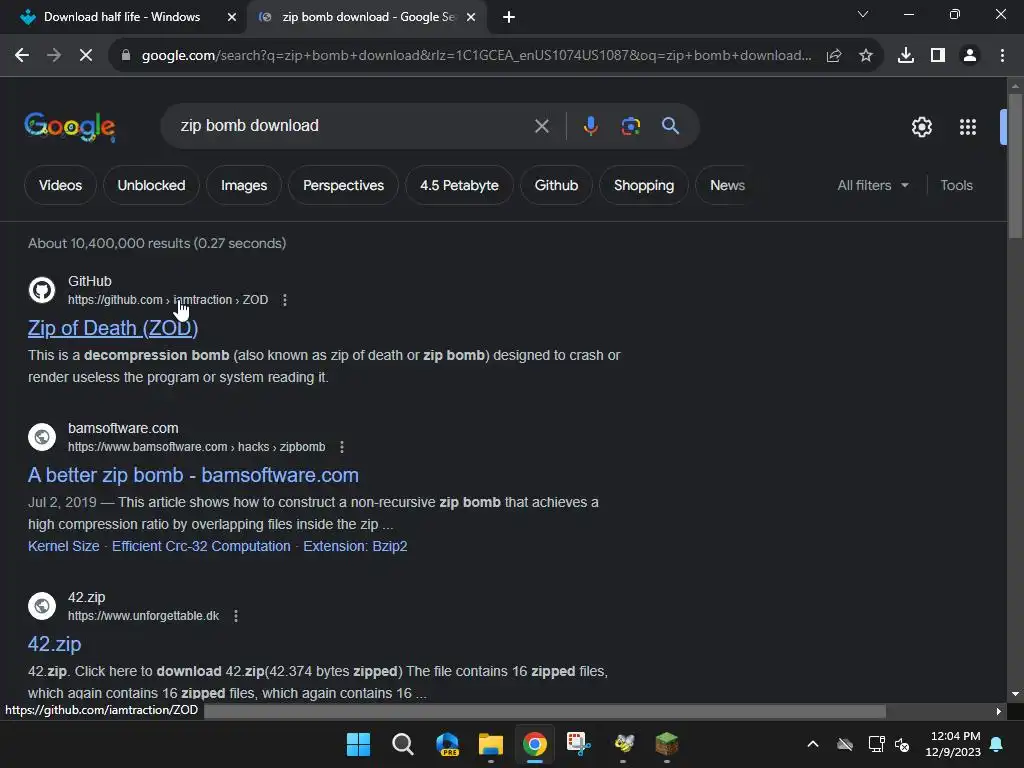The width and height of the screenshot is (1024, 768).
Task: Toggle Chrome side panel icon
Action: pyautogui.click(x=938, y=56)
